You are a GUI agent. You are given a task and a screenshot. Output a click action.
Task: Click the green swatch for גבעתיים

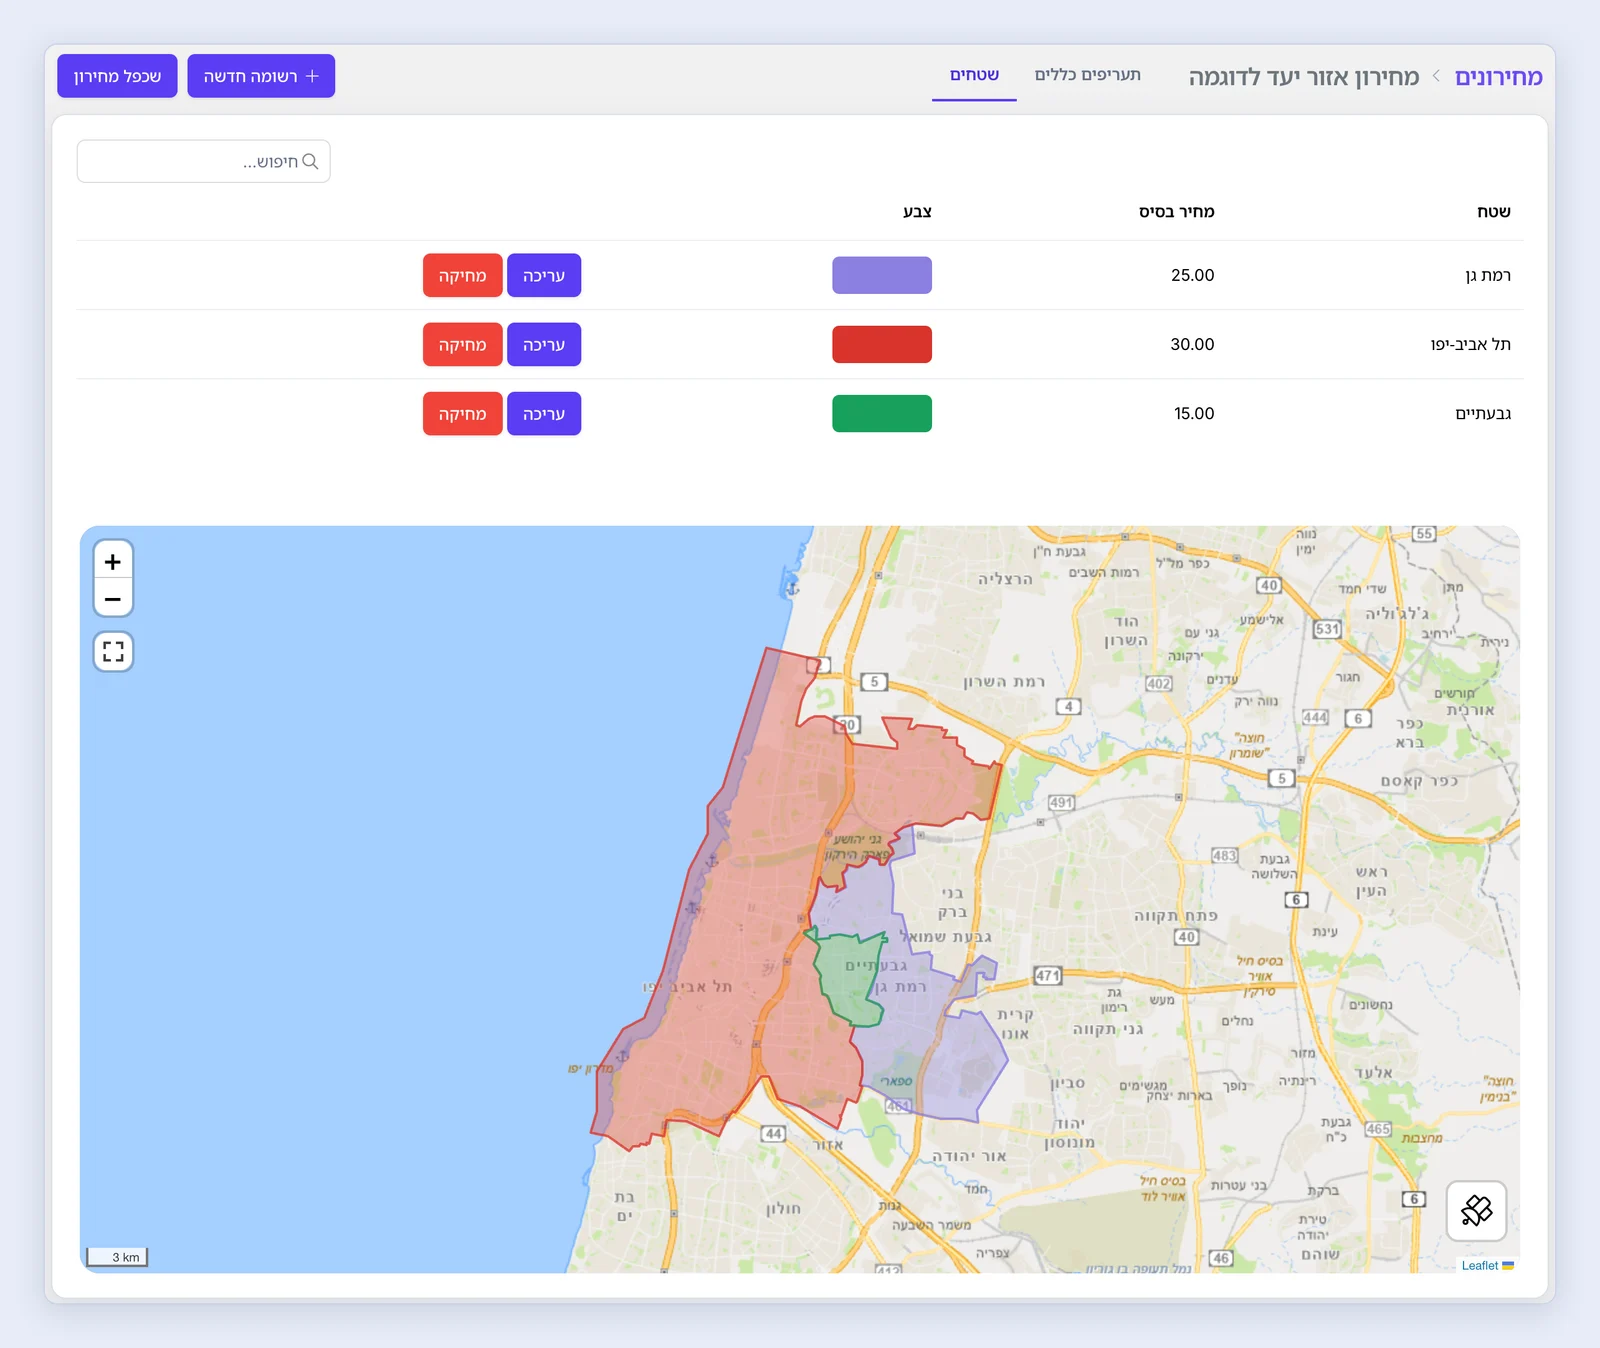point(882,413)
